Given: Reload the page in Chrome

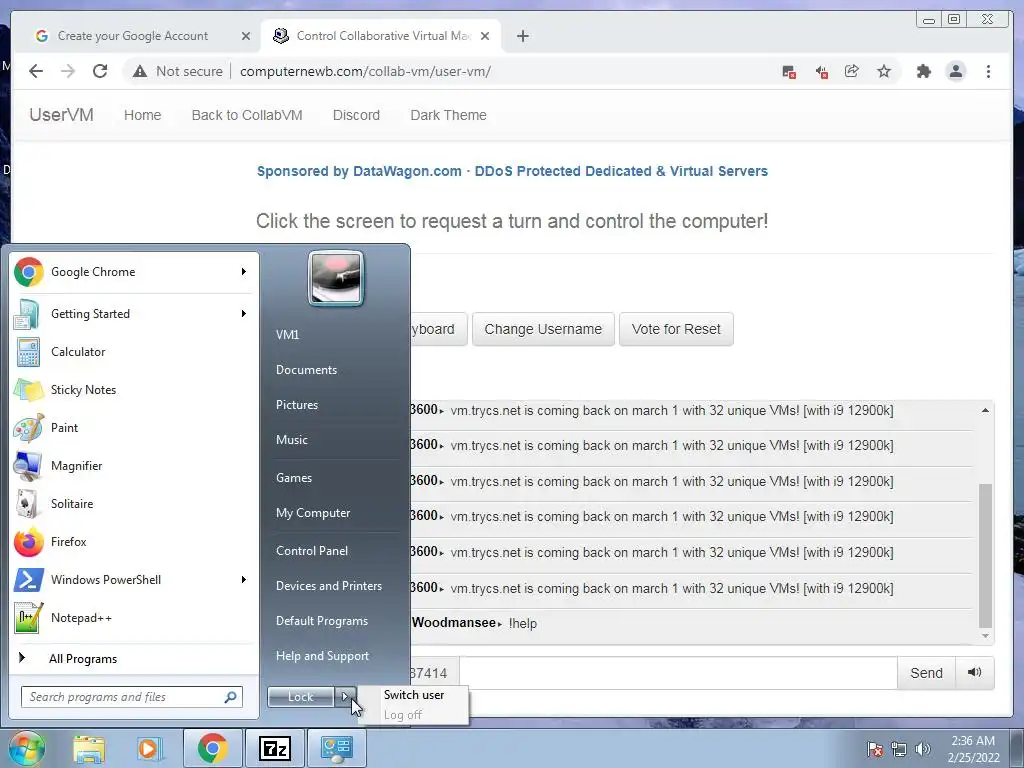Looking at the screenshot, I should (x=100, y=71).
